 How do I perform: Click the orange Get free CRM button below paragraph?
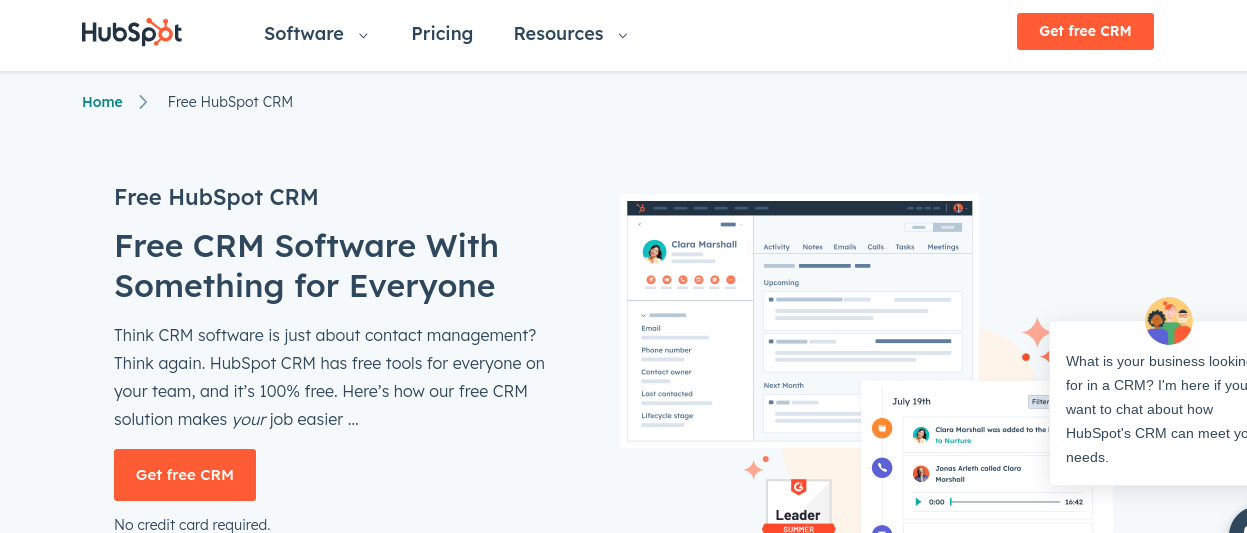pyautogui.click(x=185, y=475)
